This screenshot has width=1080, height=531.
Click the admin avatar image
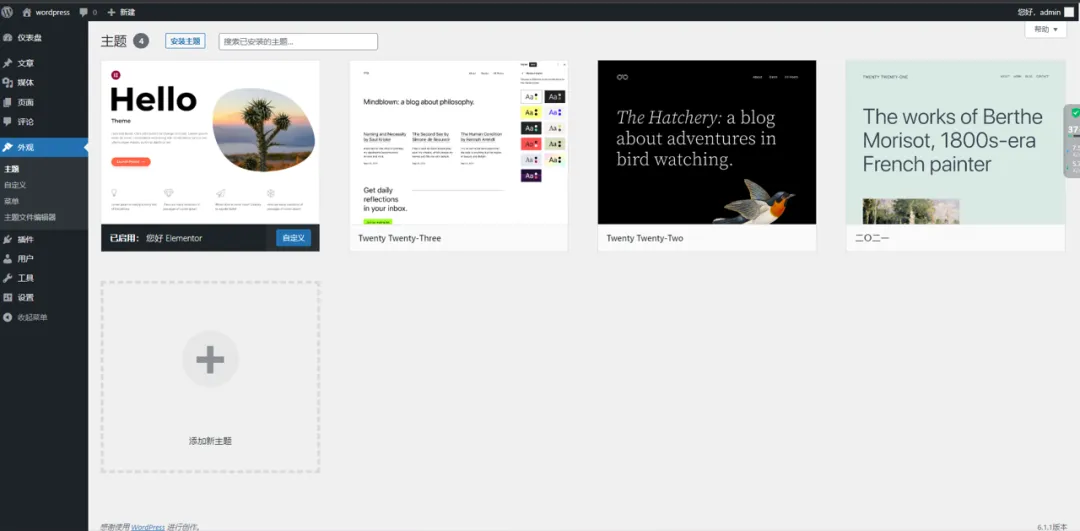(1069, 12)
